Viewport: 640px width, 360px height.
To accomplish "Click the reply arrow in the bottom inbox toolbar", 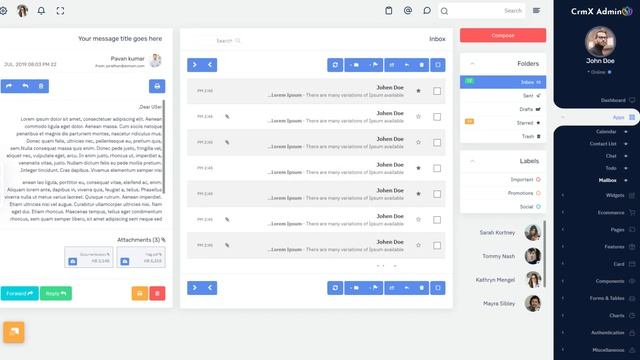I will 407,288.
